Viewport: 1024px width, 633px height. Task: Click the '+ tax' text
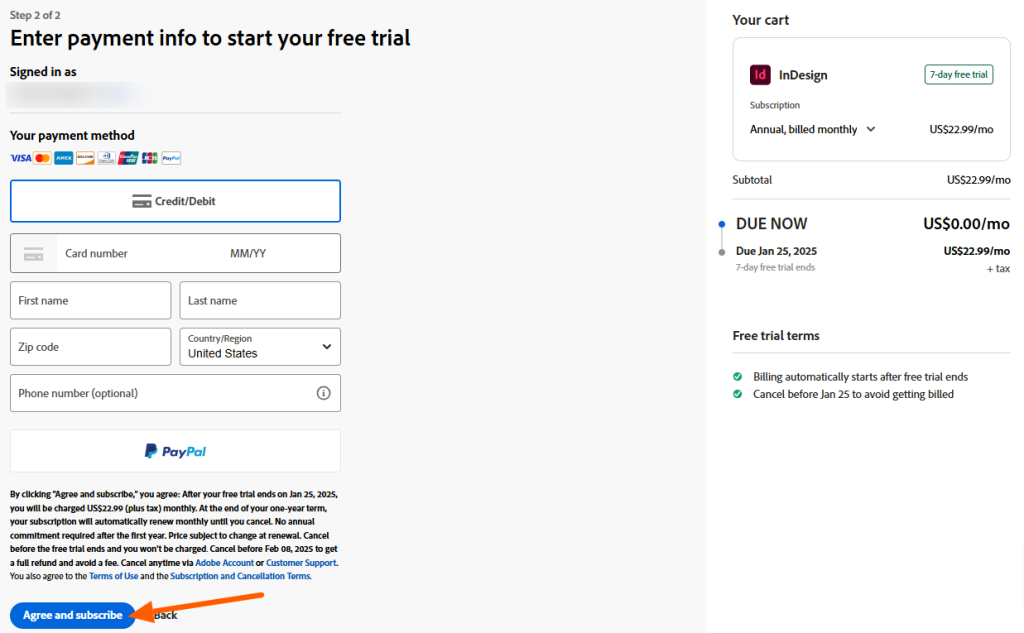pos(998,268)
